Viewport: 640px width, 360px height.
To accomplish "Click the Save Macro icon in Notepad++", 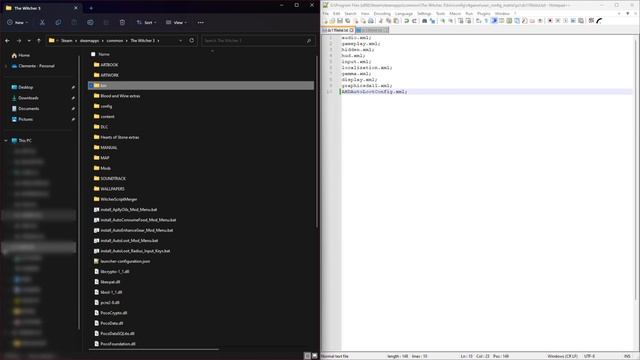I will pyautogui.click(x=581, y=21).
